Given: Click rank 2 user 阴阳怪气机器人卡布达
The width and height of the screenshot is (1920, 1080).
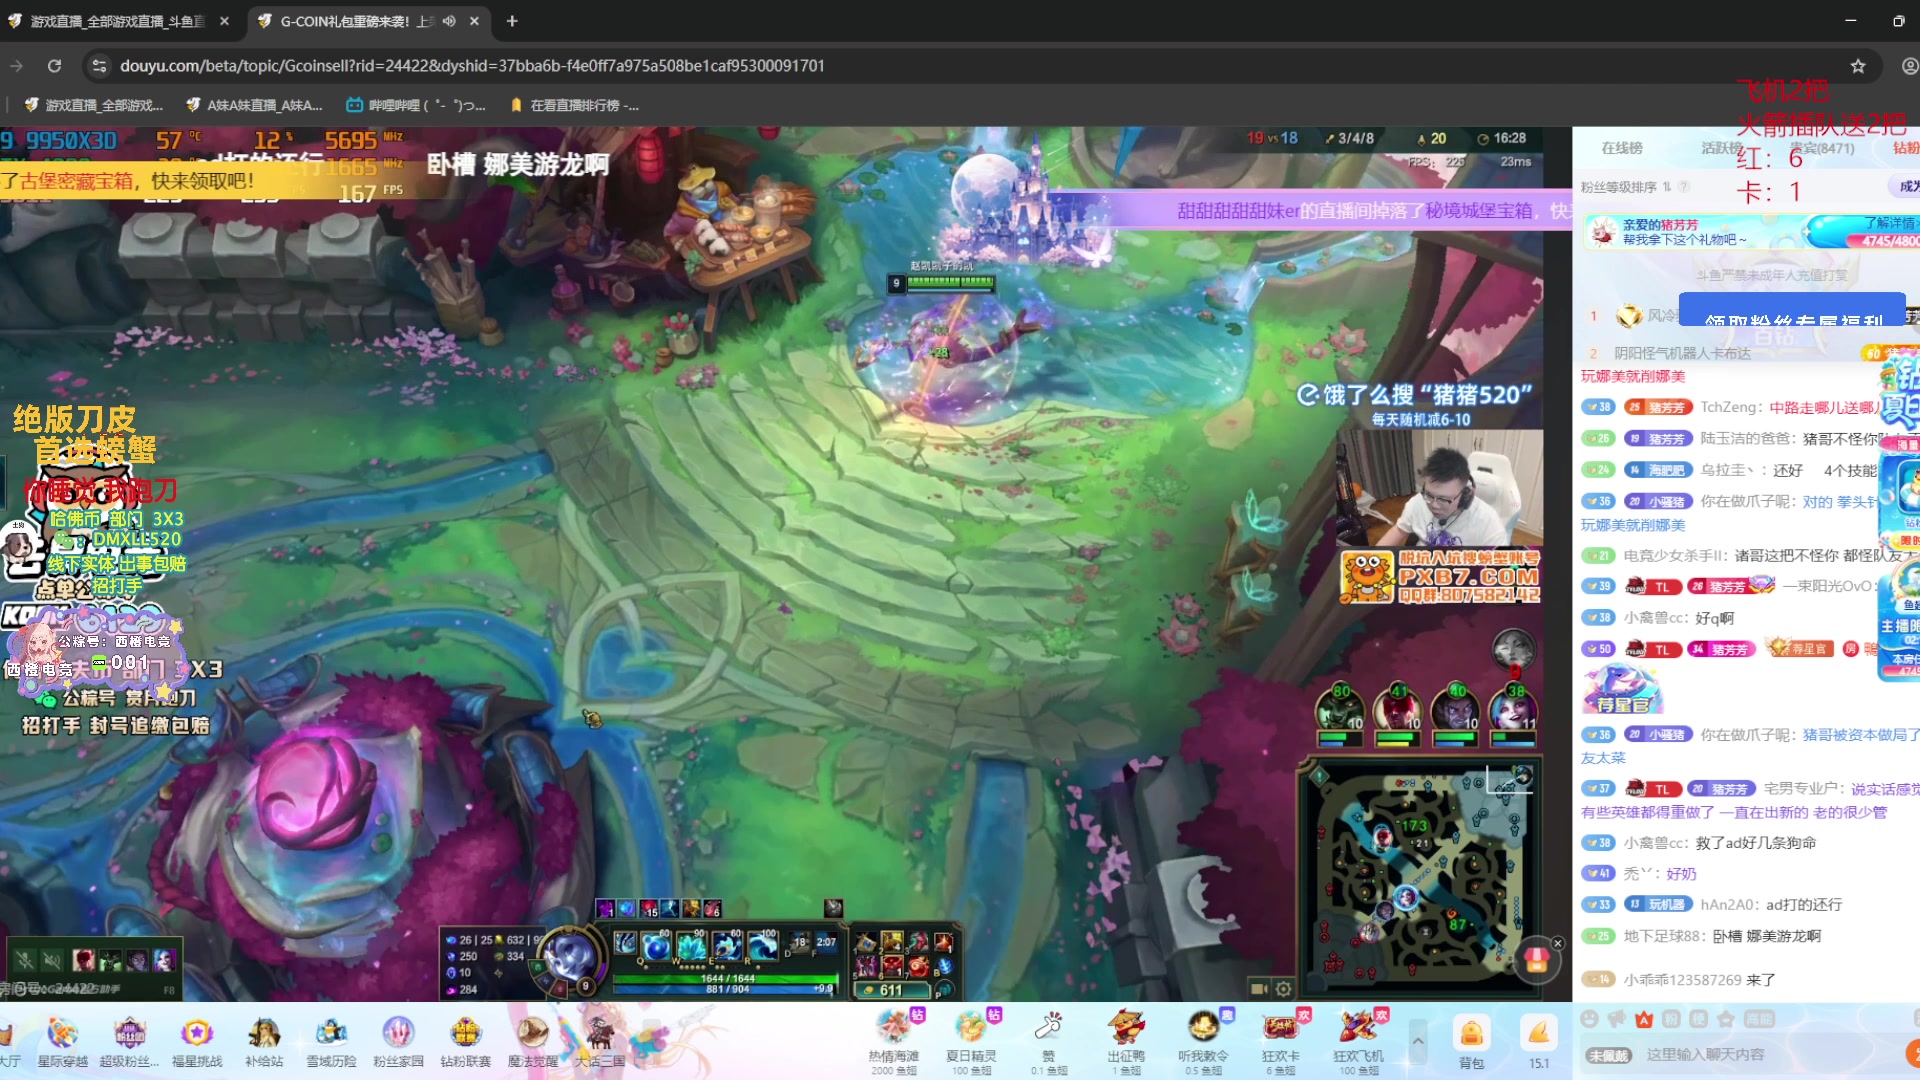Looking at the screenshot, I should point(1682,353).
